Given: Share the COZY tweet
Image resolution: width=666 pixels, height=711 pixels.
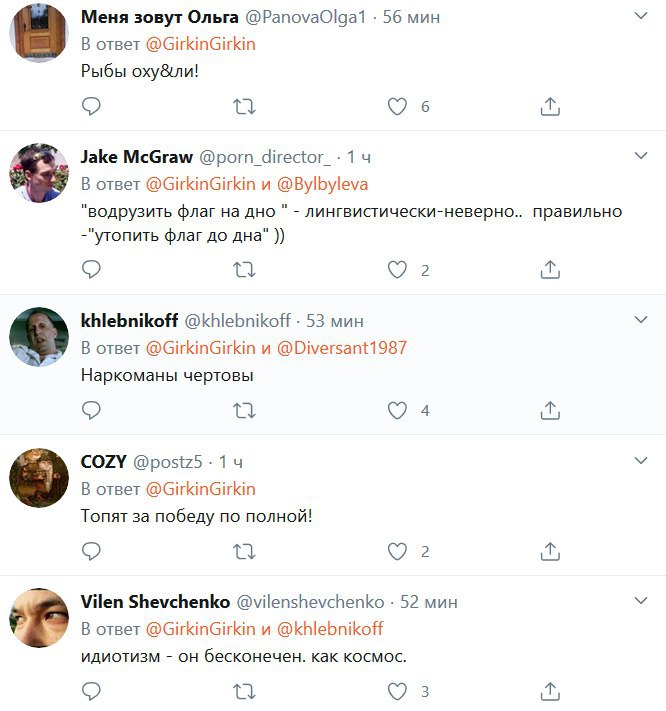Looking at the screenshot, I should click(549, 551).
